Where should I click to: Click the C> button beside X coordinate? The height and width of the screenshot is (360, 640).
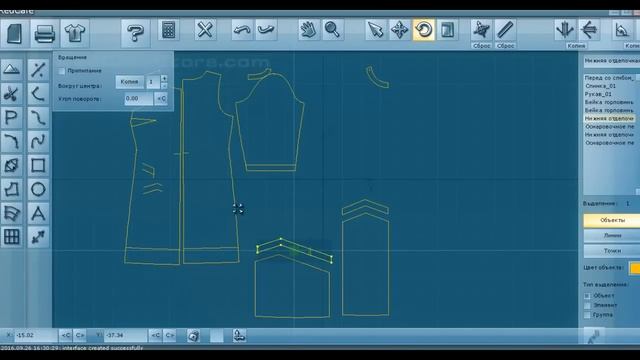tap(80, 336)
